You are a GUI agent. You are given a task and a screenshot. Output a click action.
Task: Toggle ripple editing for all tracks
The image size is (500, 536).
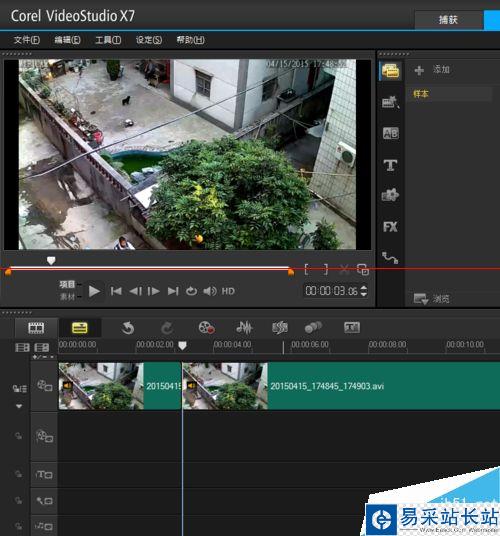pyautogui.click(x=20, y=389)
